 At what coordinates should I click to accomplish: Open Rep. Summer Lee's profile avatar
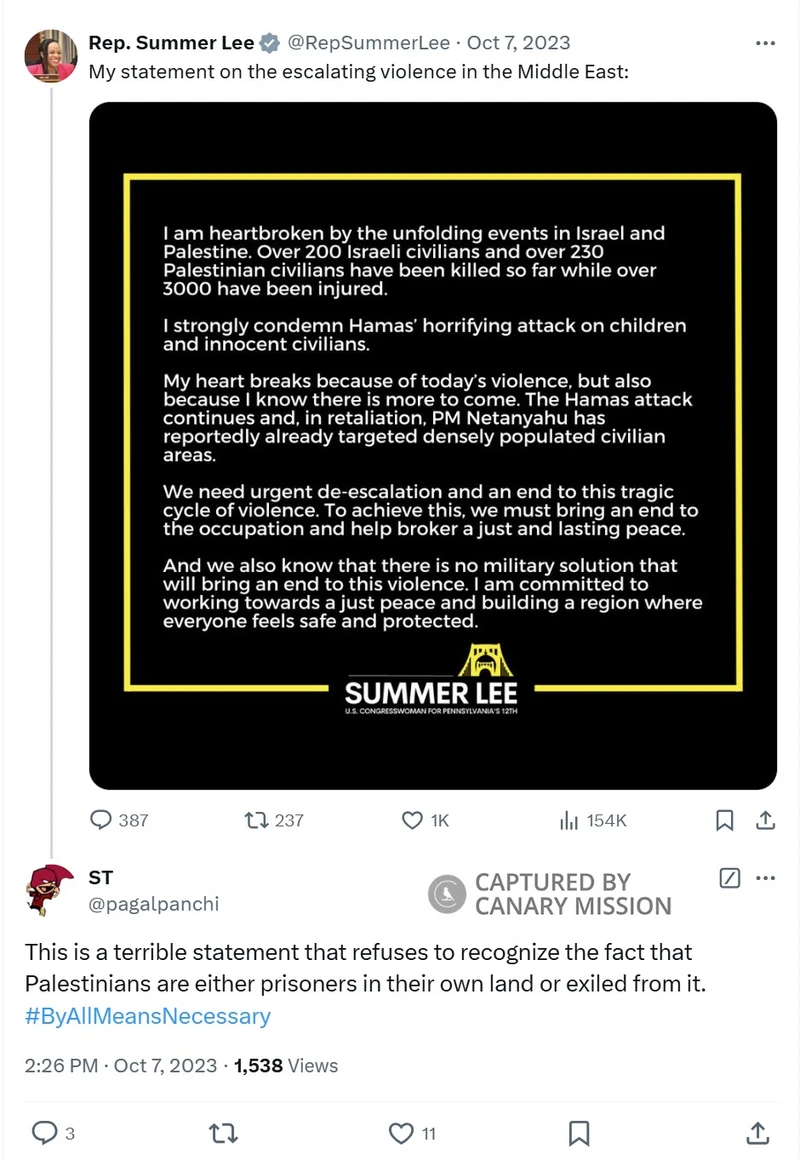coord(51,55)
